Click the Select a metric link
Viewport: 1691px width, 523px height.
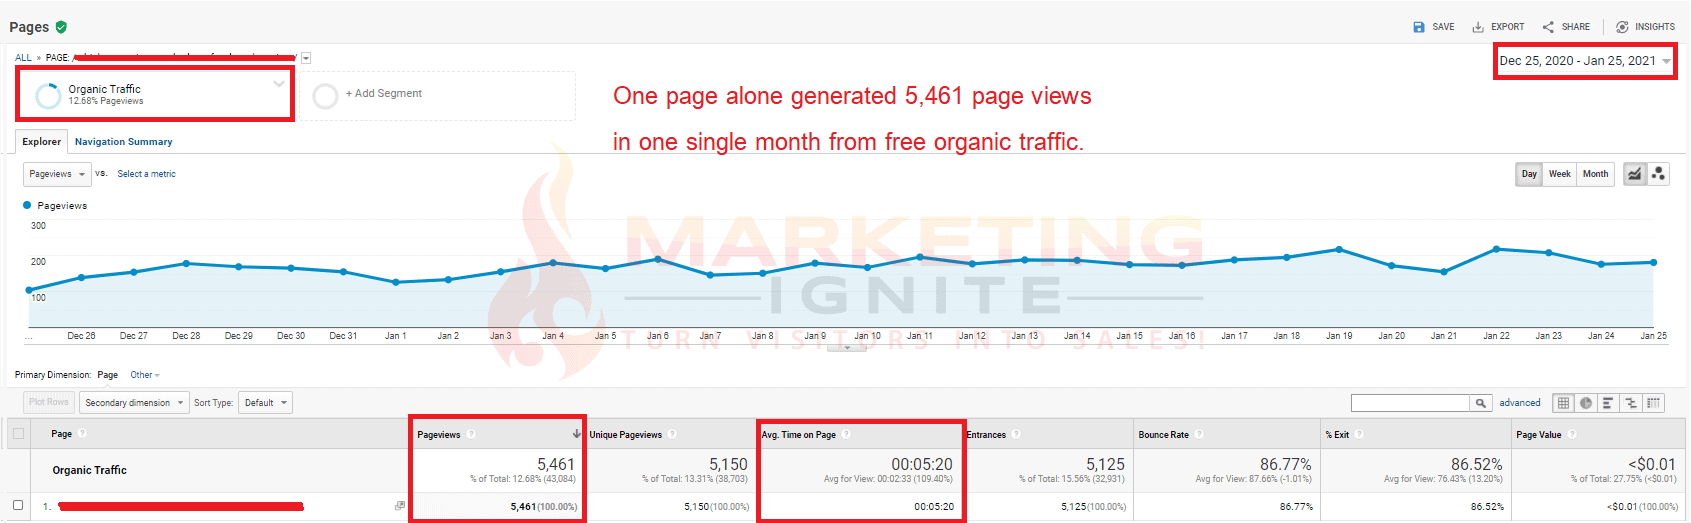pos(146,174)
